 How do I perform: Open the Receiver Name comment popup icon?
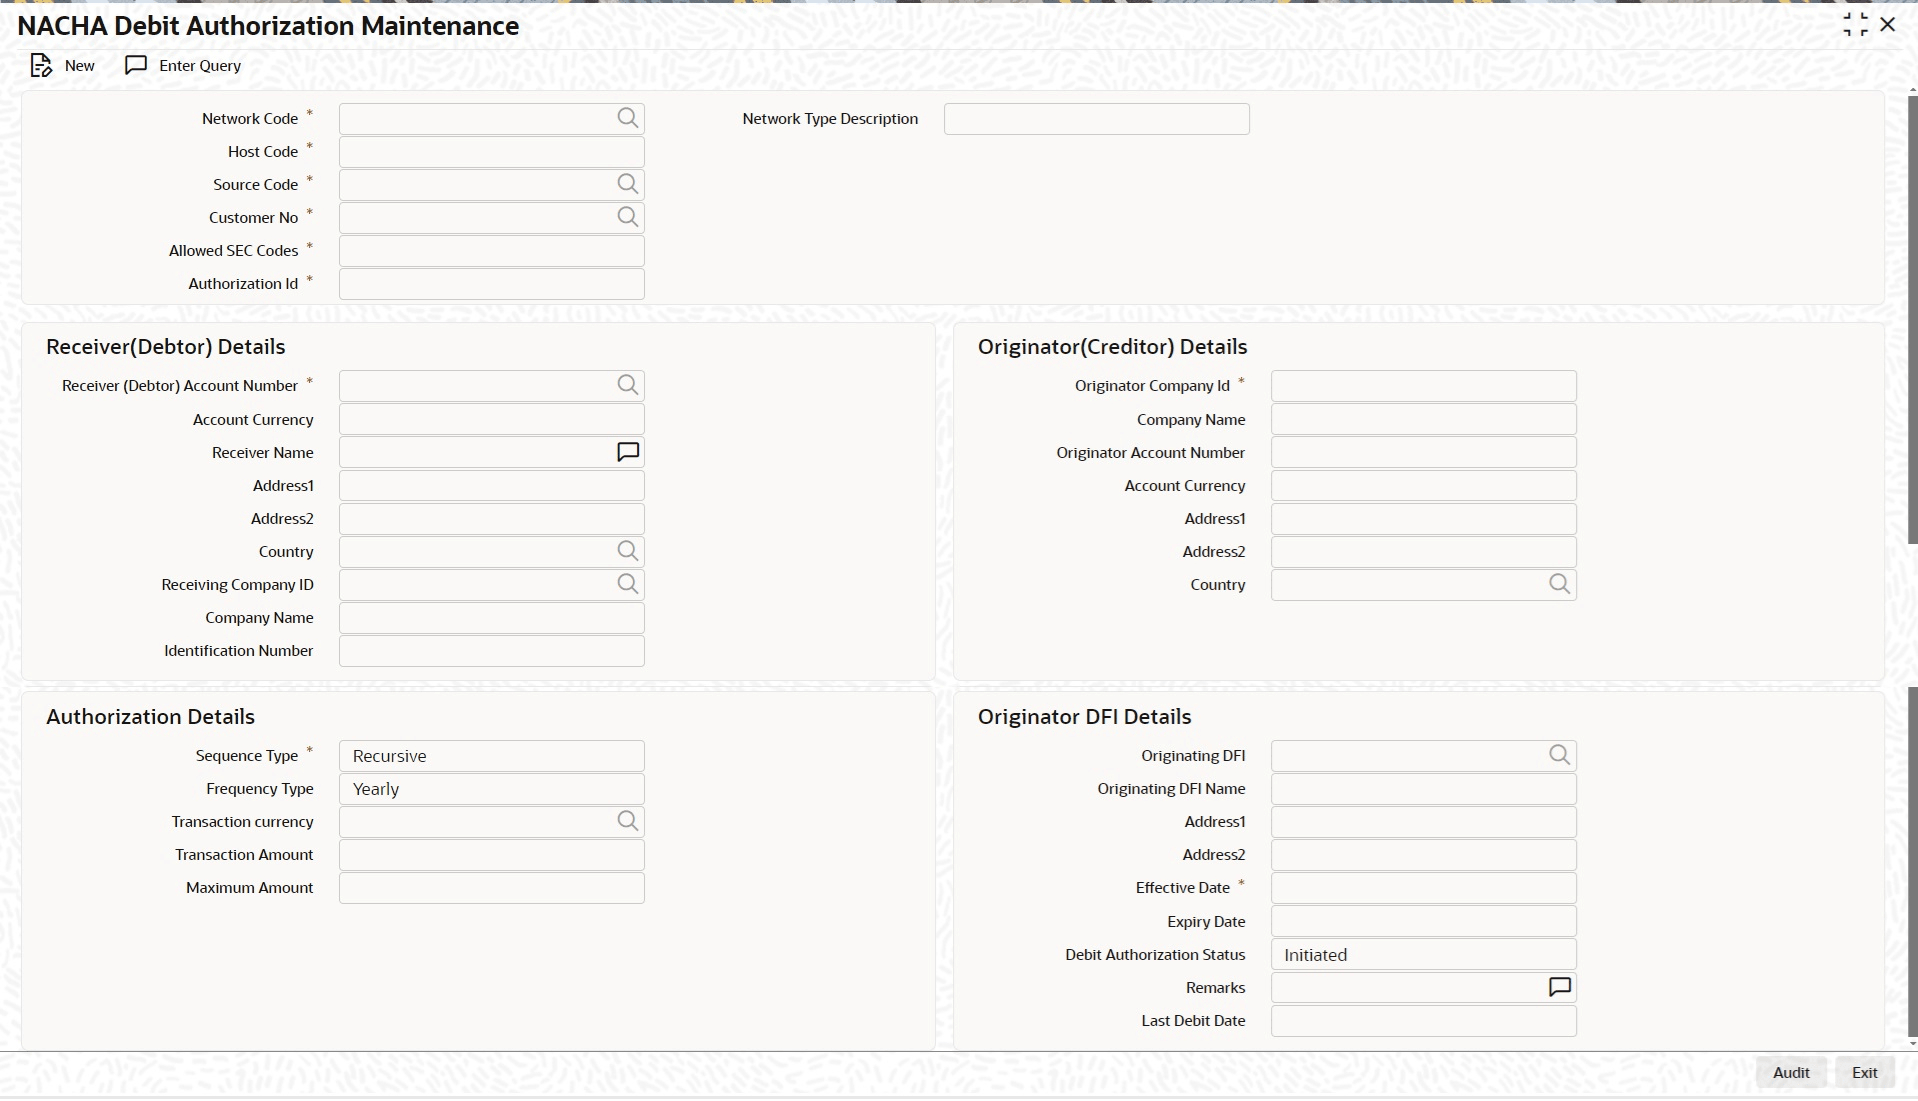628,452
